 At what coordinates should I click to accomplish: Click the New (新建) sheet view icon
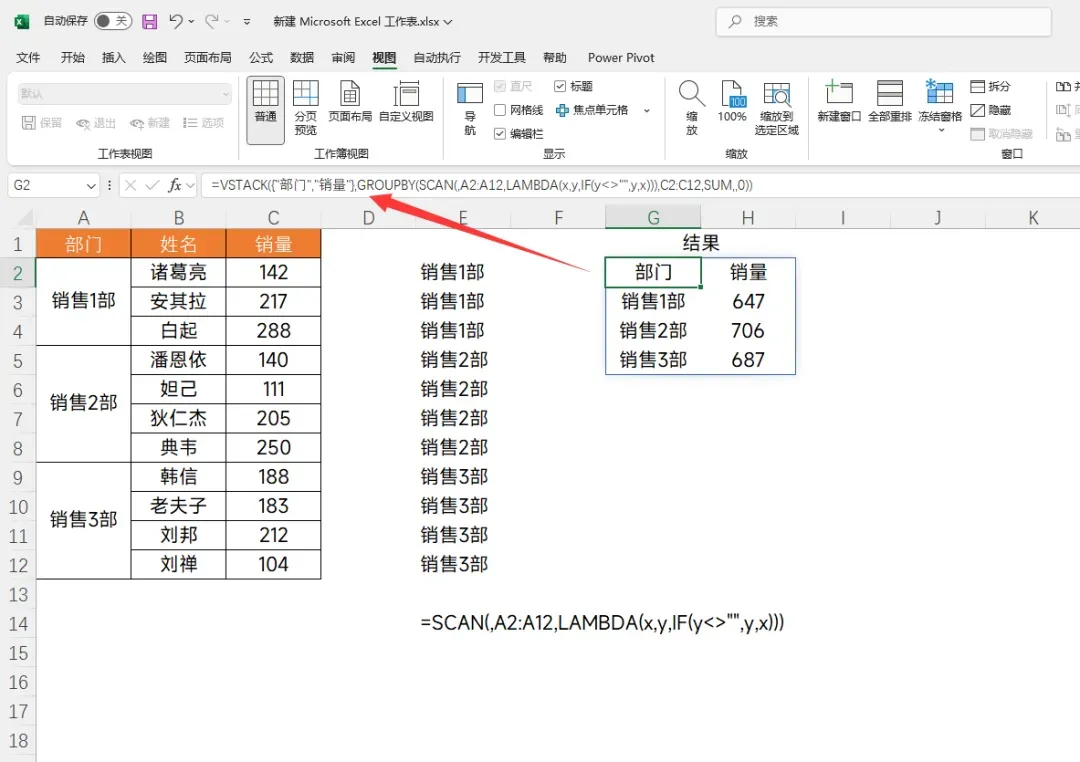(x=136, y=123)
